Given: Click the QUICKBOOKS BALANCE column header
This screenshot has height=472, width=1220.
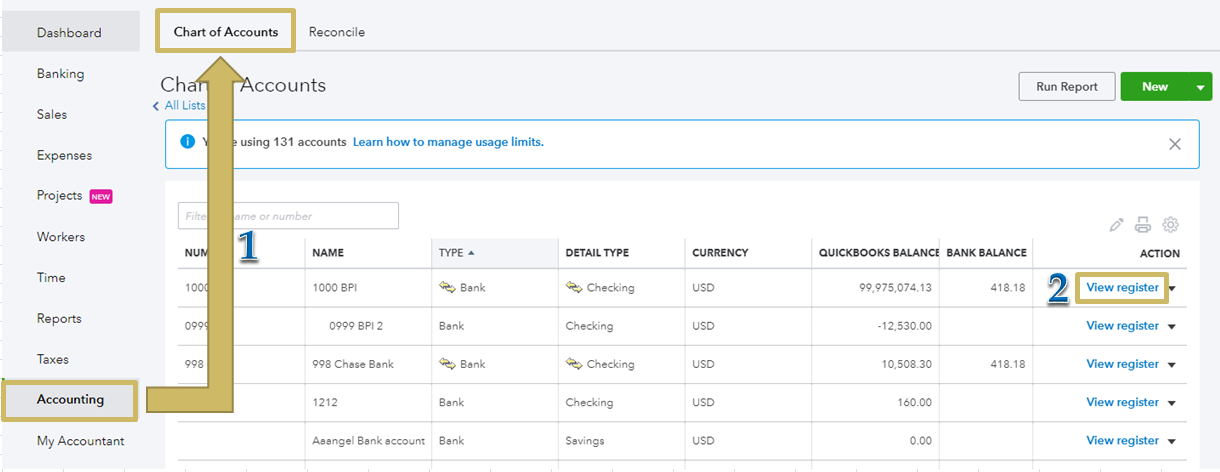Looking at the screenshot, I should coord(879,253).
